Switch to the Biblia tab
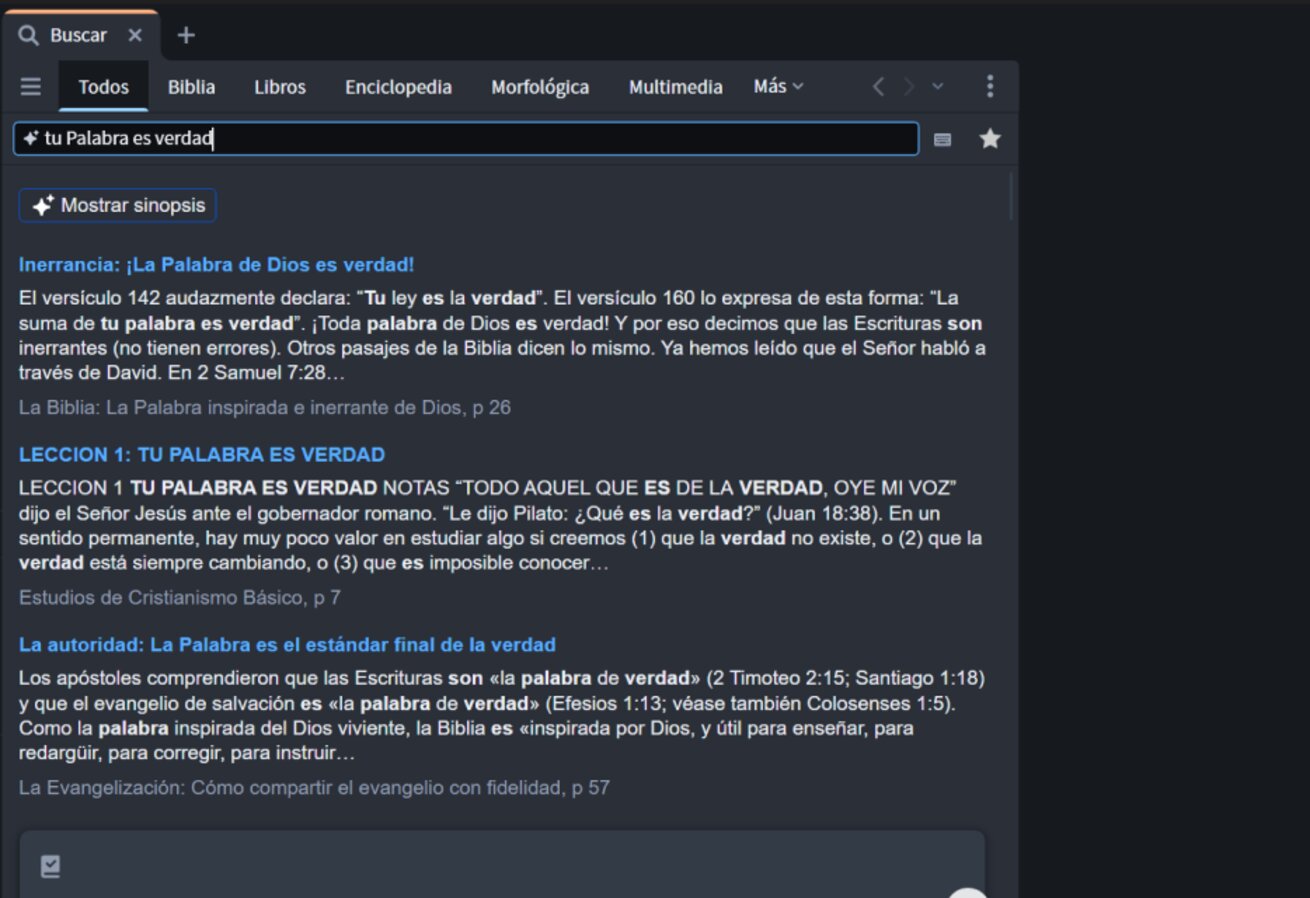This screenshot has height=898, width=1310. tap(191, 87)
